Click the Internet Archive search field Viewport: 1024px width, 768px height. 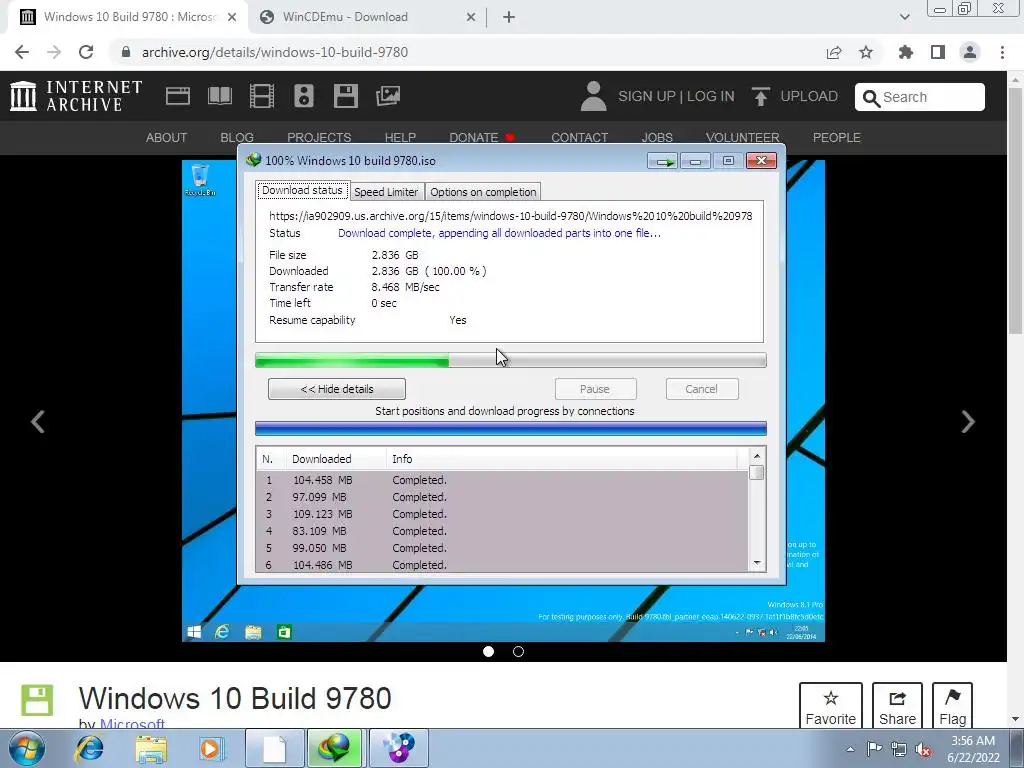click(x=920, y=97)
